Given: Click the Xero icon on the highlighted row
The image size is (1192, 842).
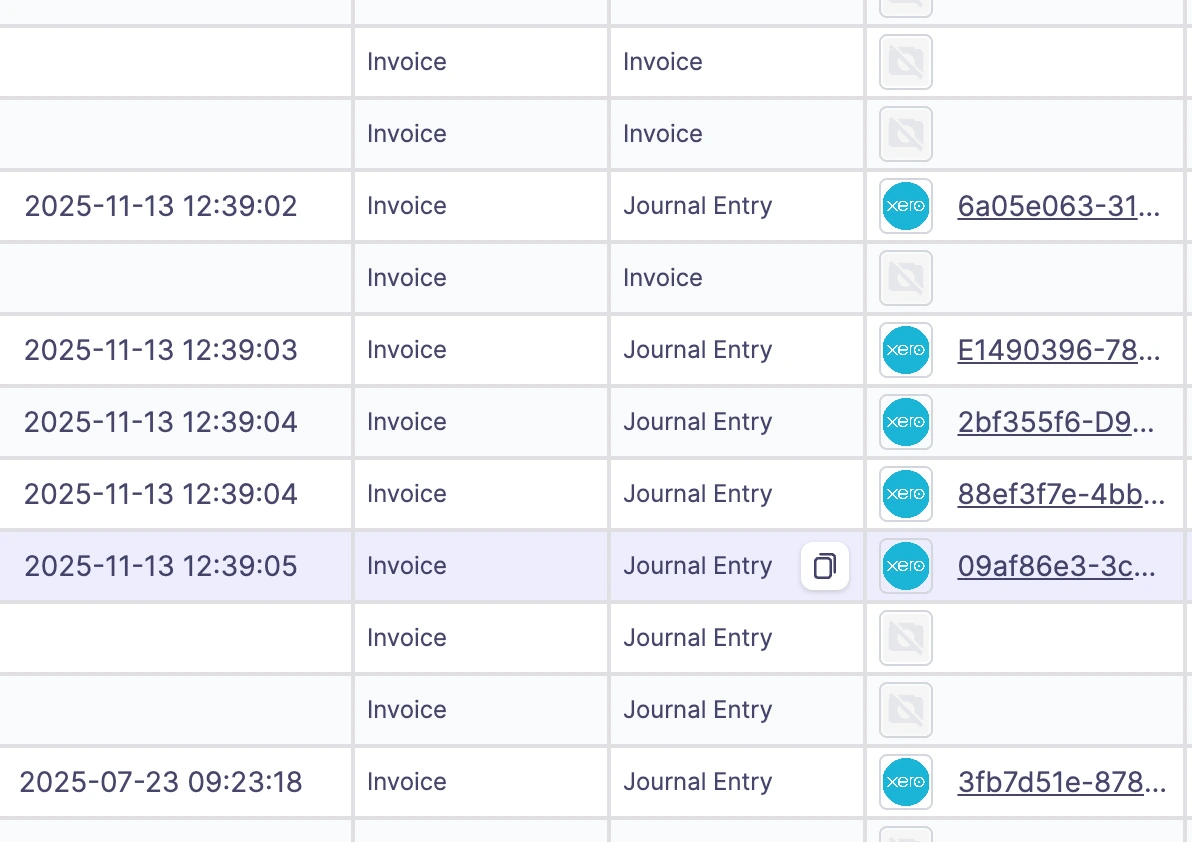Looking at the screenshot, I should tap(905, 566).
